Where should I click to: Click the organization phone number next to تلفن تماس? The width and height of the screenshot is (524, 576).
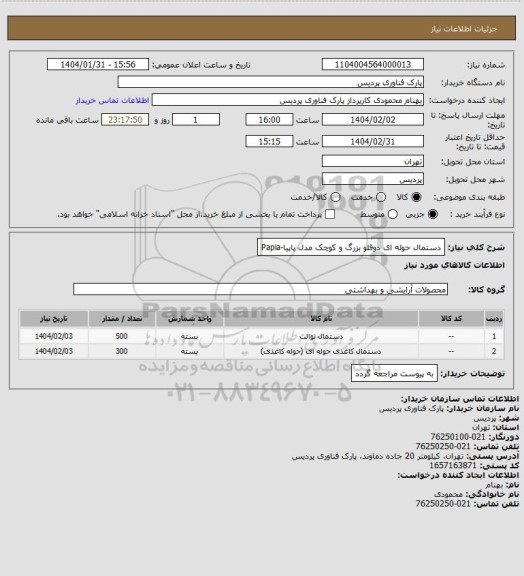point(443,447)
